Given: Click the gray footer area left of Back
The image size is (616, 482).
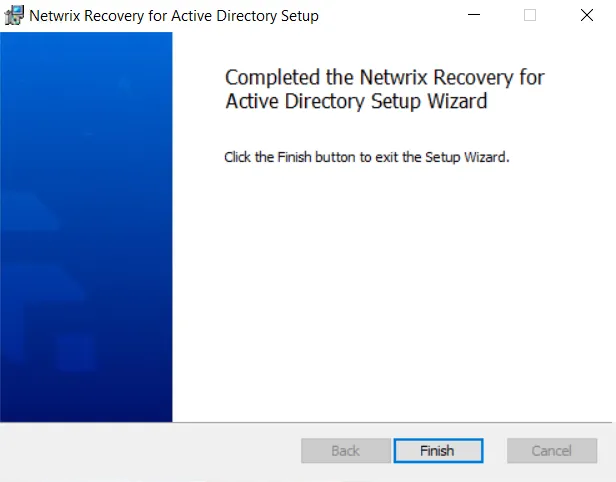Looking at the screenshot, I should (149, 451).
